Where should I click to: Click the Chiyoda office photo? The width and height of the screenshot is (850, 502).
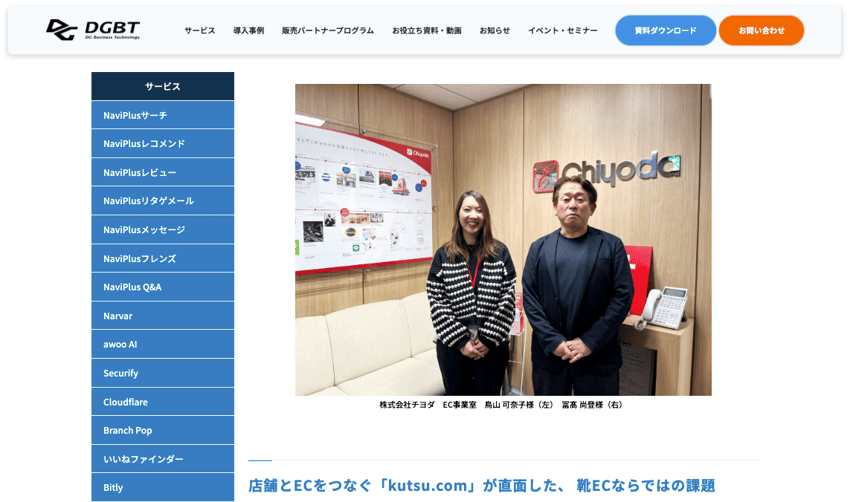point(503,240)
